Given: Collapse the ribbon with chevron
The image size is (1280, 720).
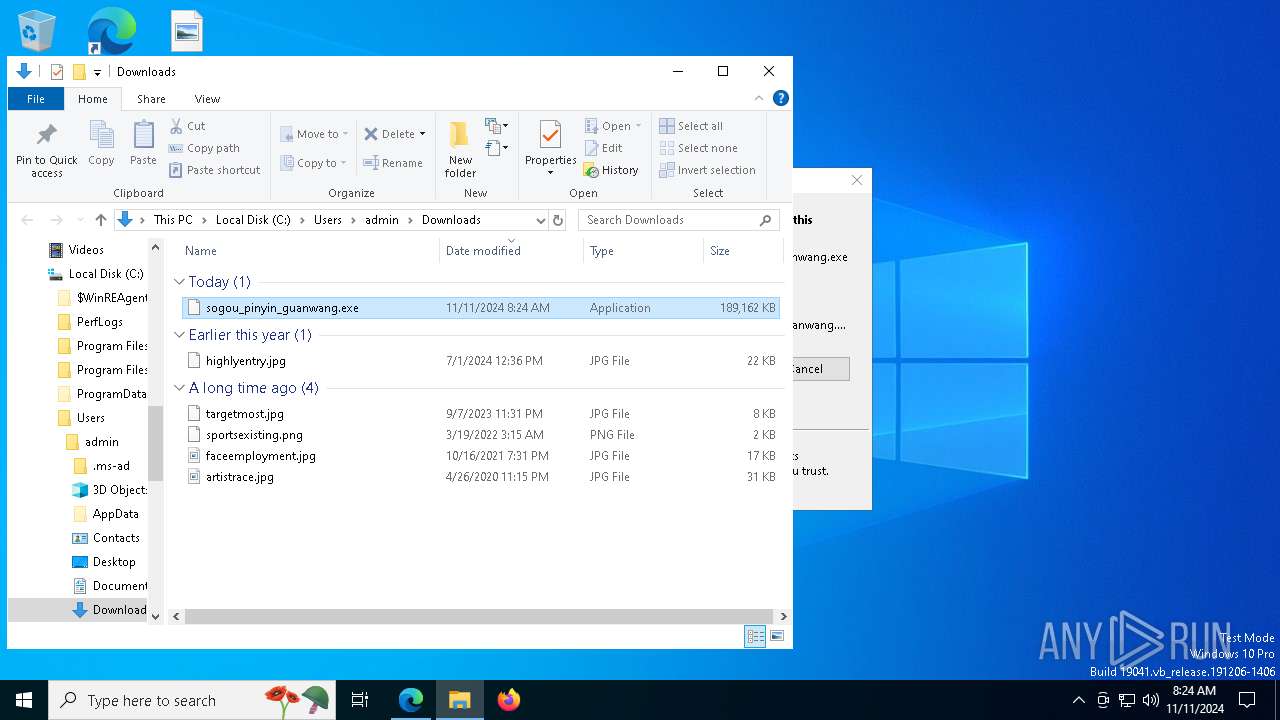Looking at the screenshot, I should coord(759,98).
